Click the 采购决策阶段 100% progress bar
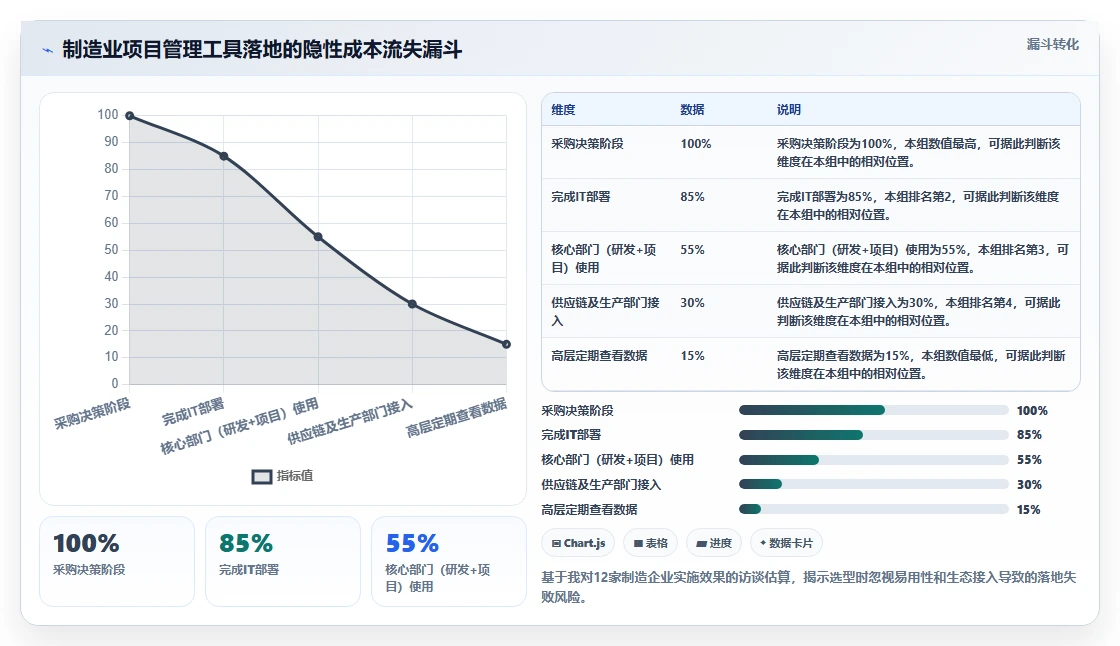Screen dimensions: 1120x646 (x=874, y=410)
